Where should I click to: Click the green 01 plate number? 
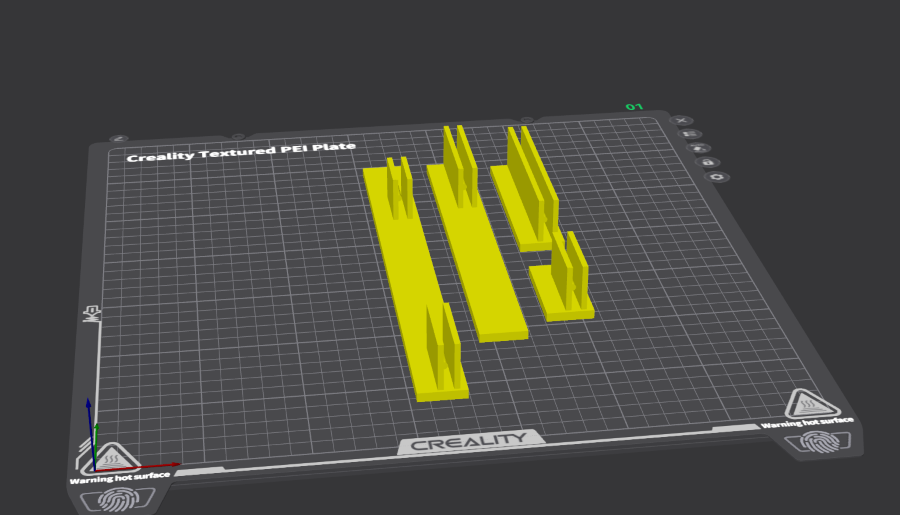(x=633, y=106)
